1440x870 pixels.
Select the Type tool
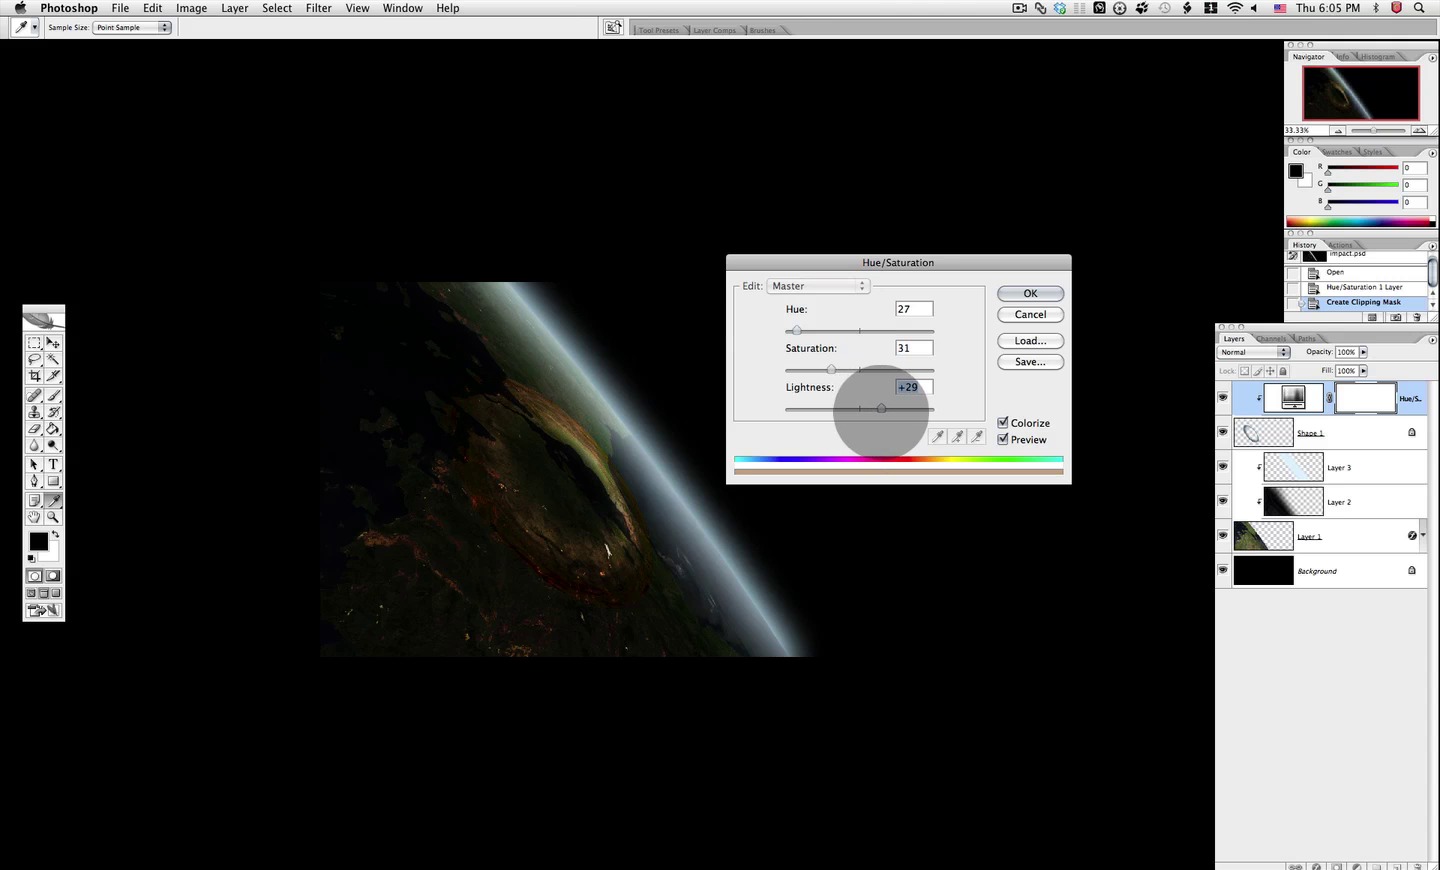(x=53, y=465)
